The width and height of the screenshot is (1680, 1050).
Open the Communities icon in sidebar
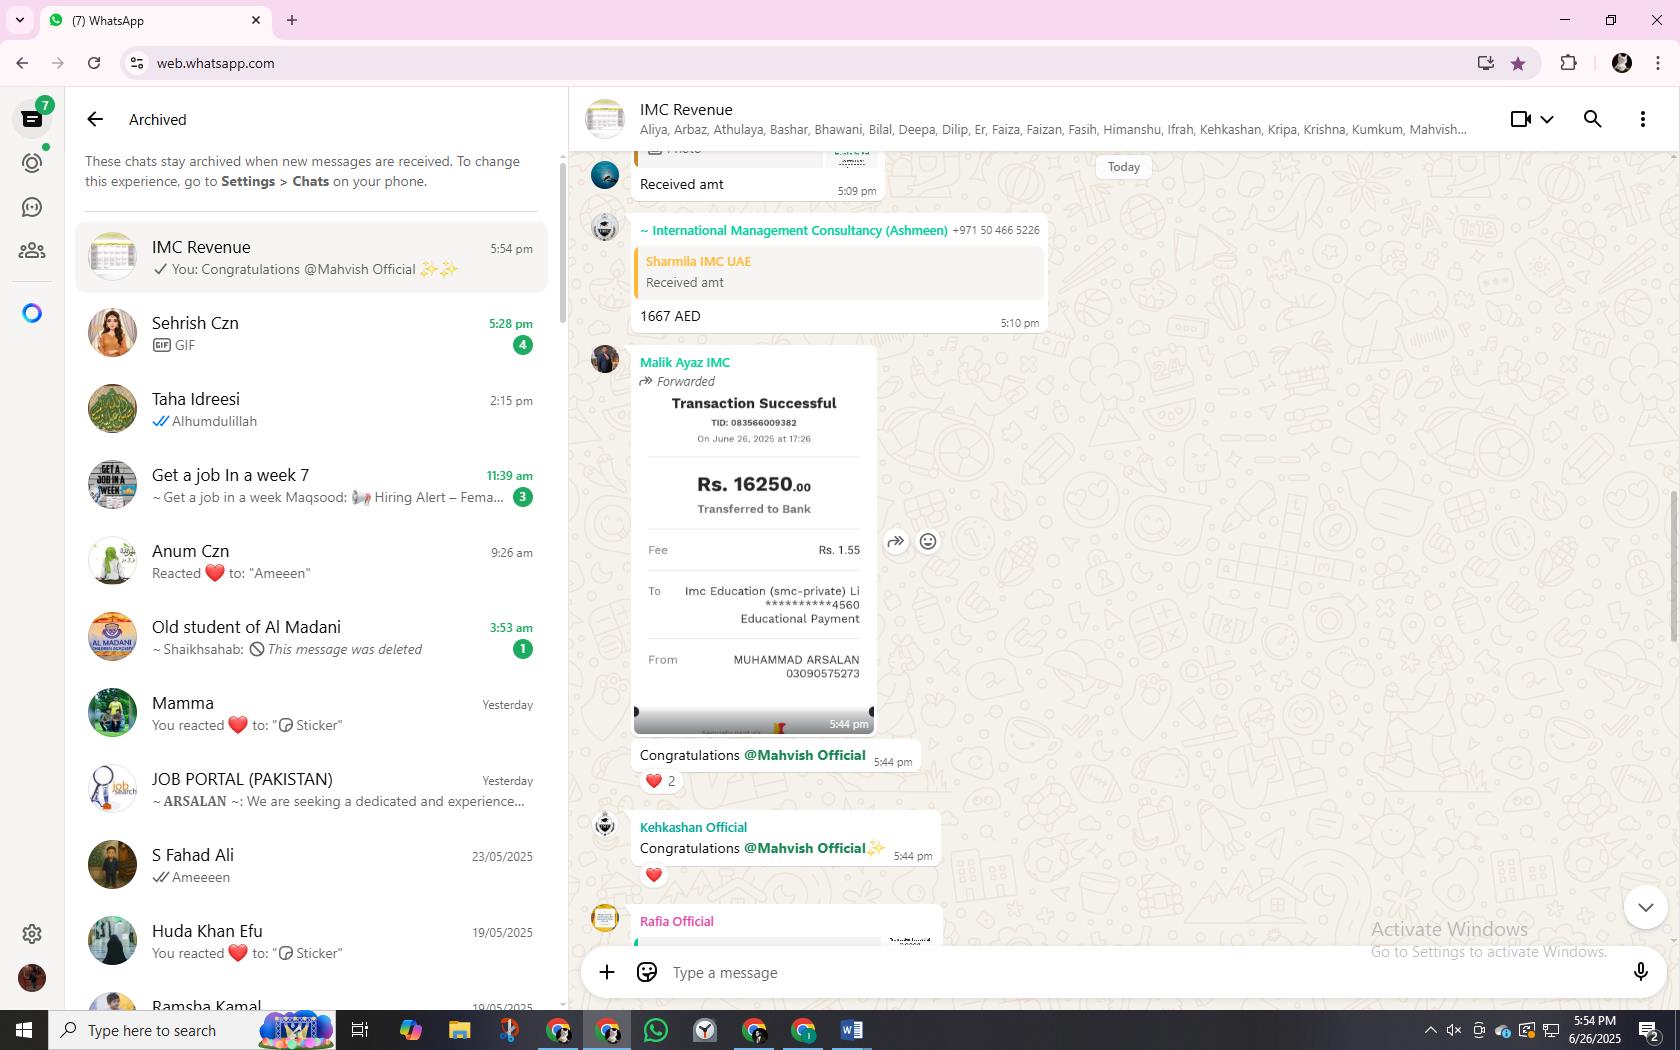click(32, 251)
